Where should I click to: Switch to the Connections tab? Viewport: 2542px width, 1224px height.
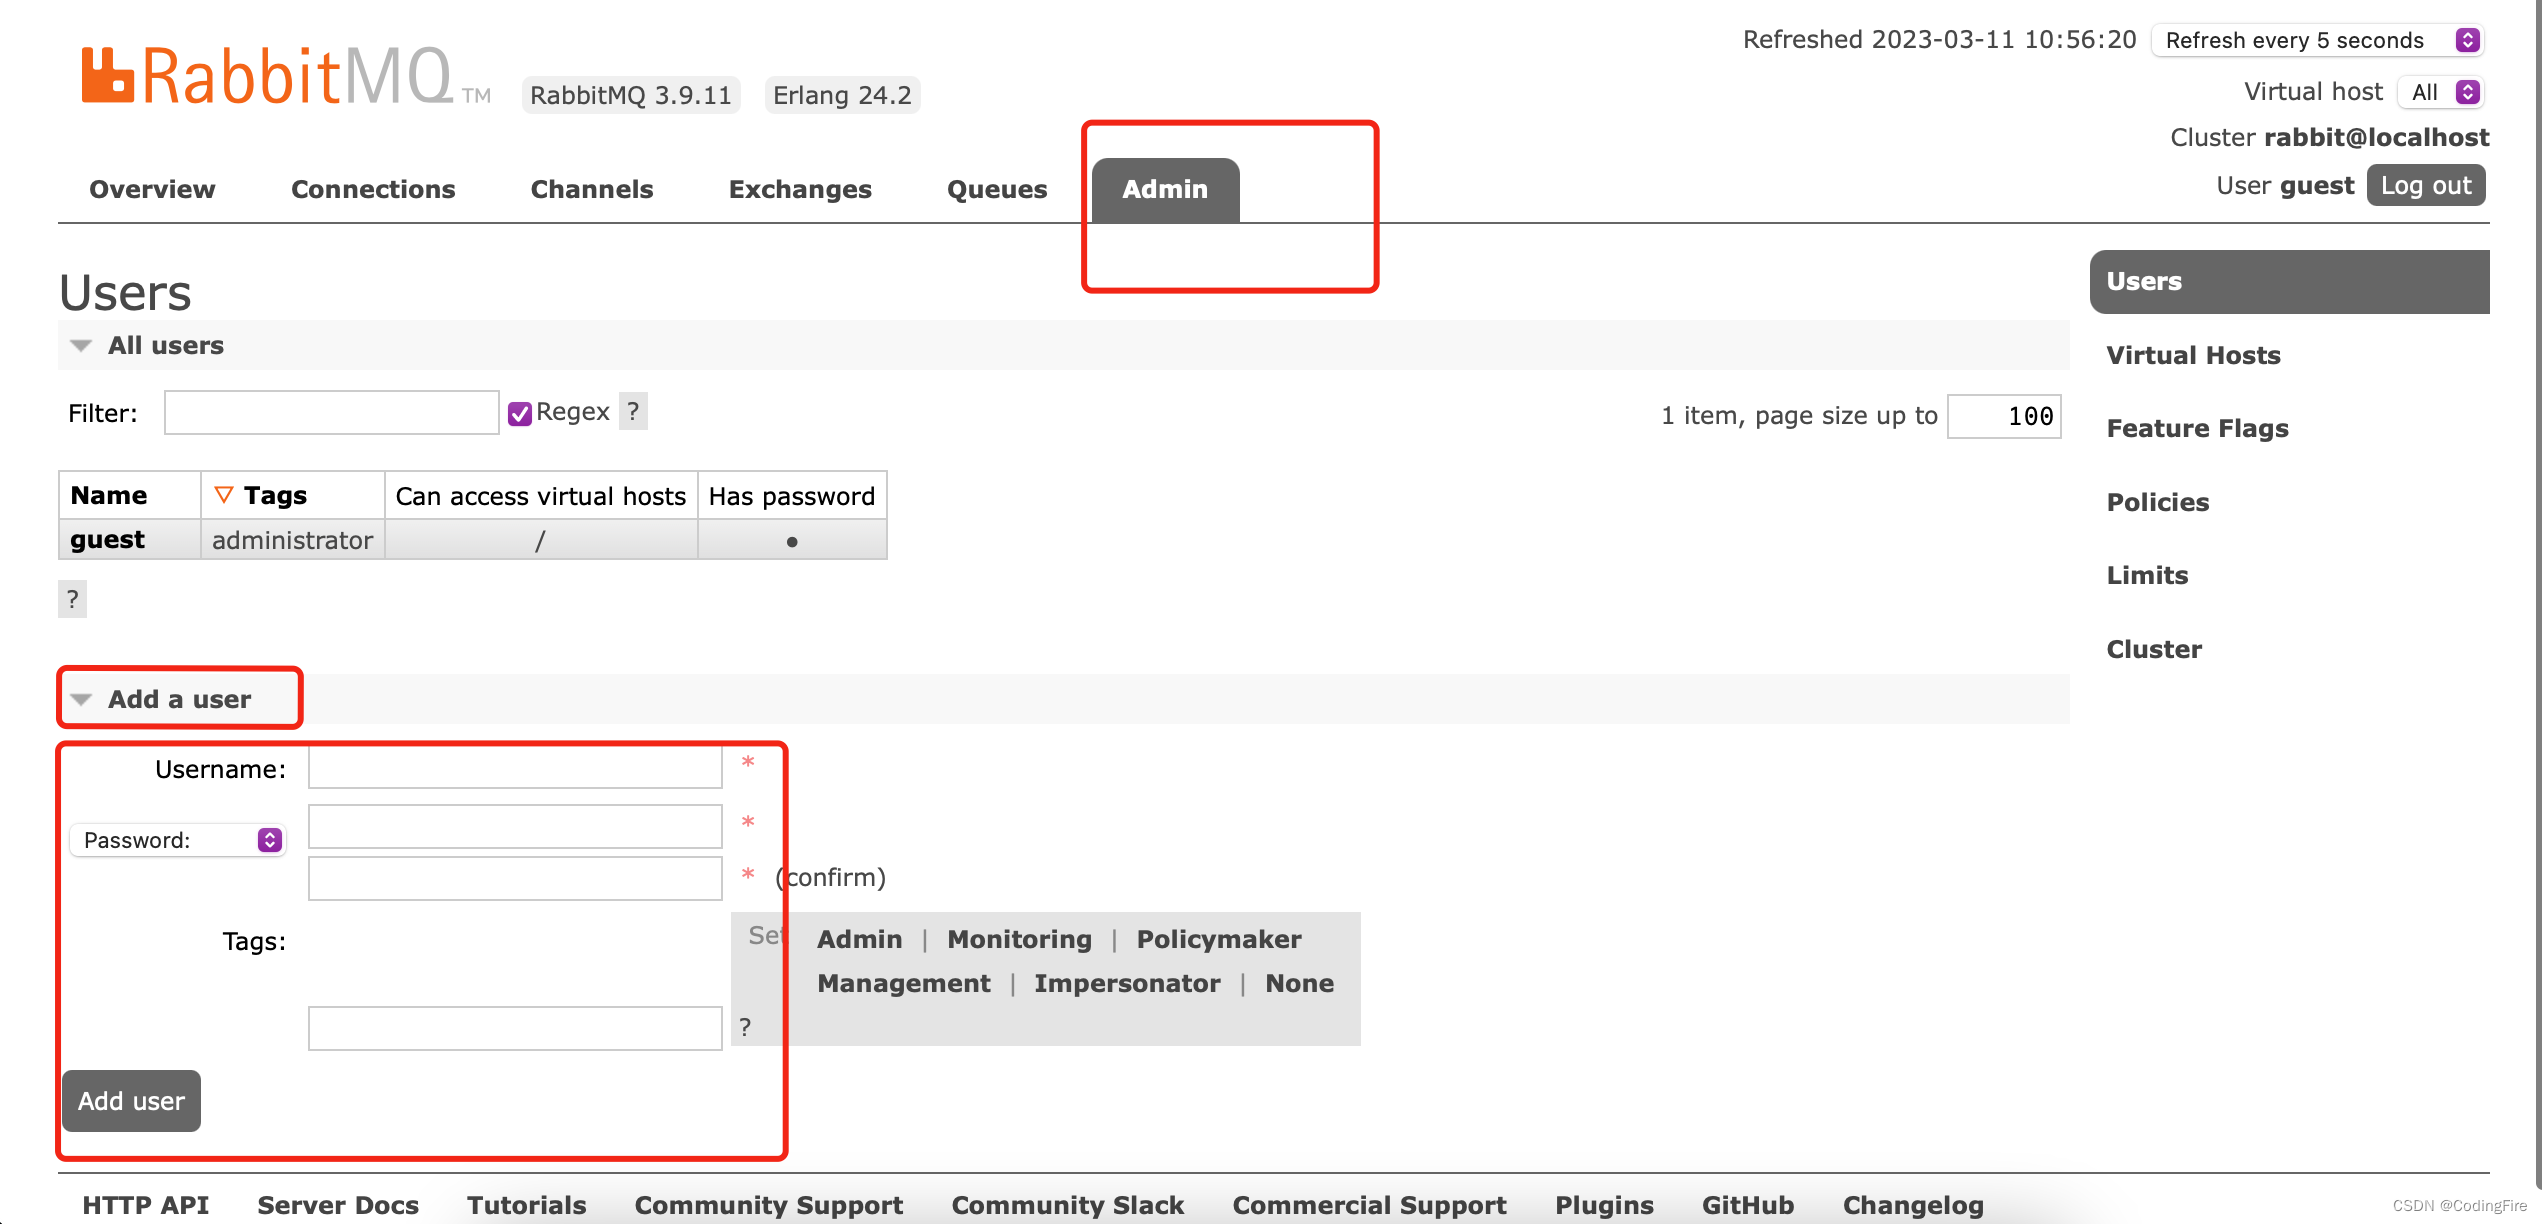[373, 189]
